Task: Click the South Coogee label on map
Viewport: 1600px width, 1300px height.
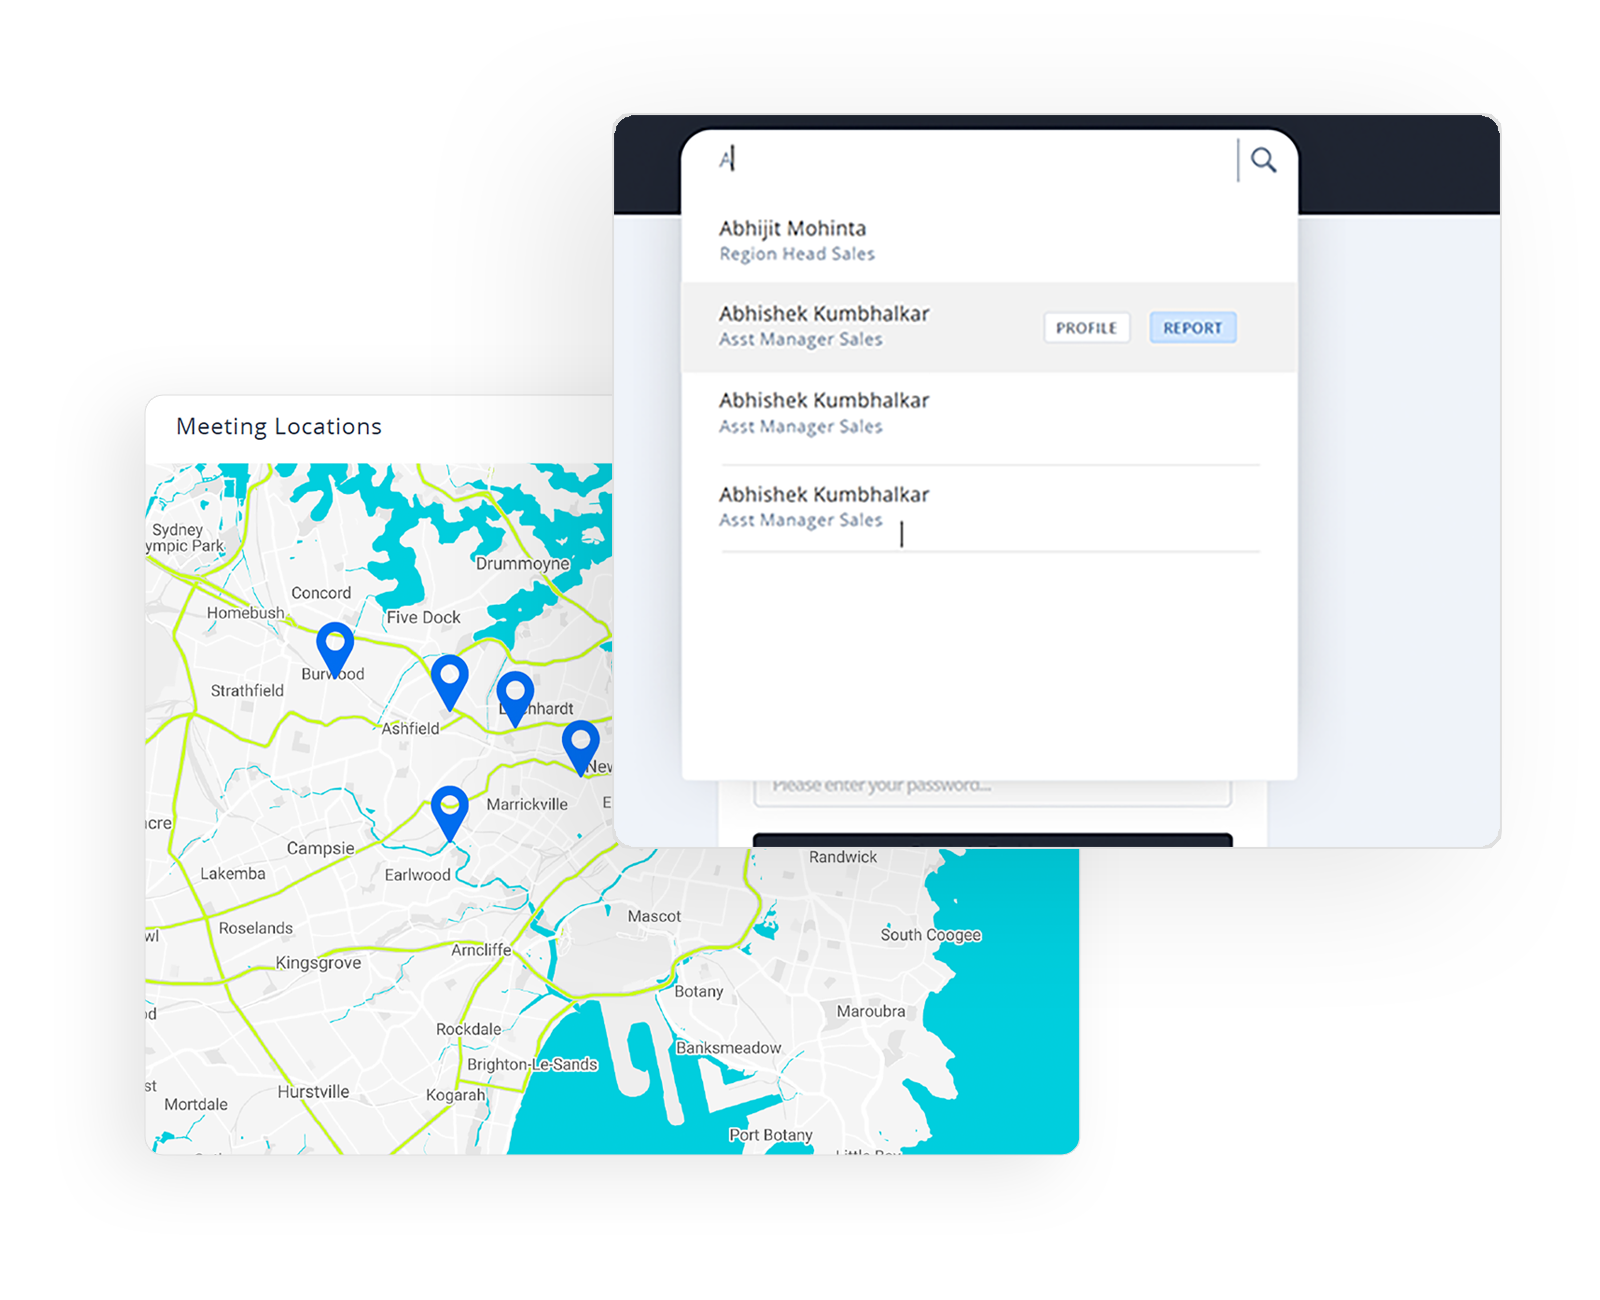Action: [x=930, y=935]
